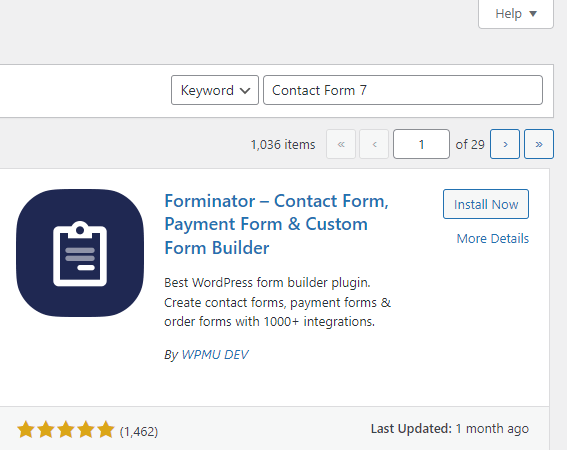Open More Details for Forminator
The width and height of the screenshot is (567, 450).
point(493,238)
